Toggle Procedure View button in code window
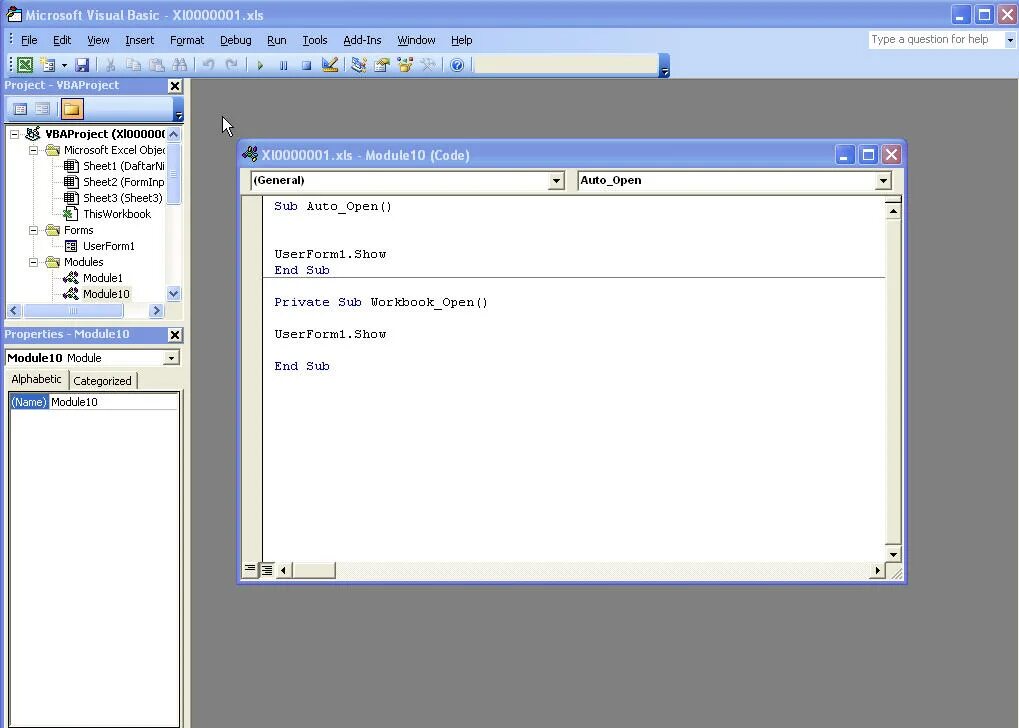 [x=250, y=570]
